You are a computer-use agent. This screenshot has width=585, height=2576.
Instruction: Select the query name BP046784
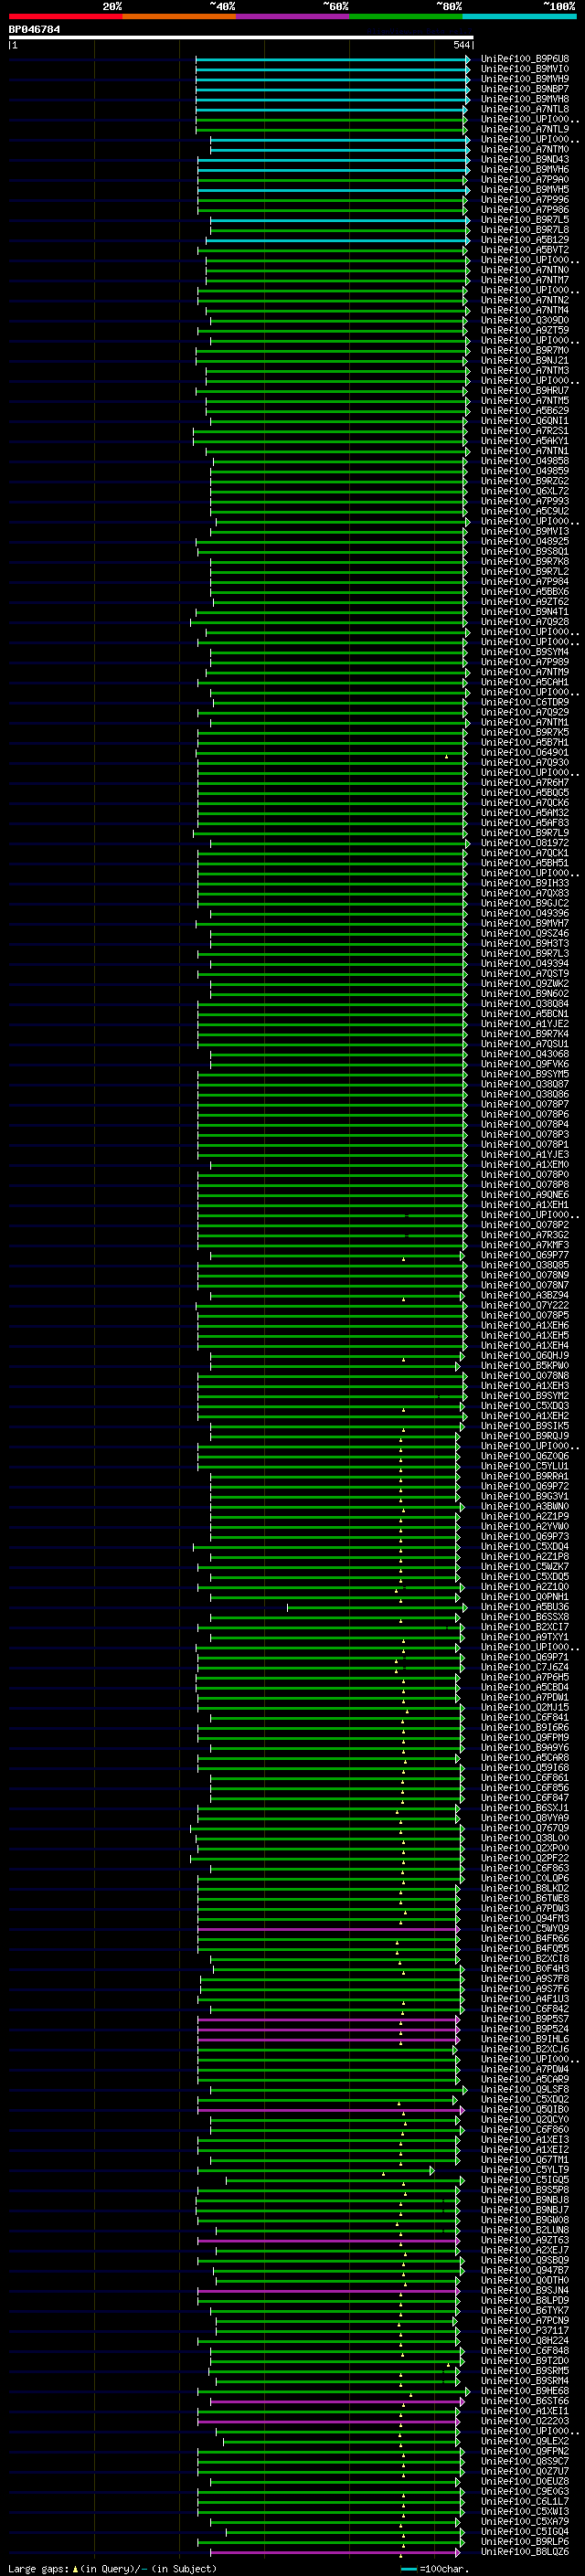coord(34,30)
